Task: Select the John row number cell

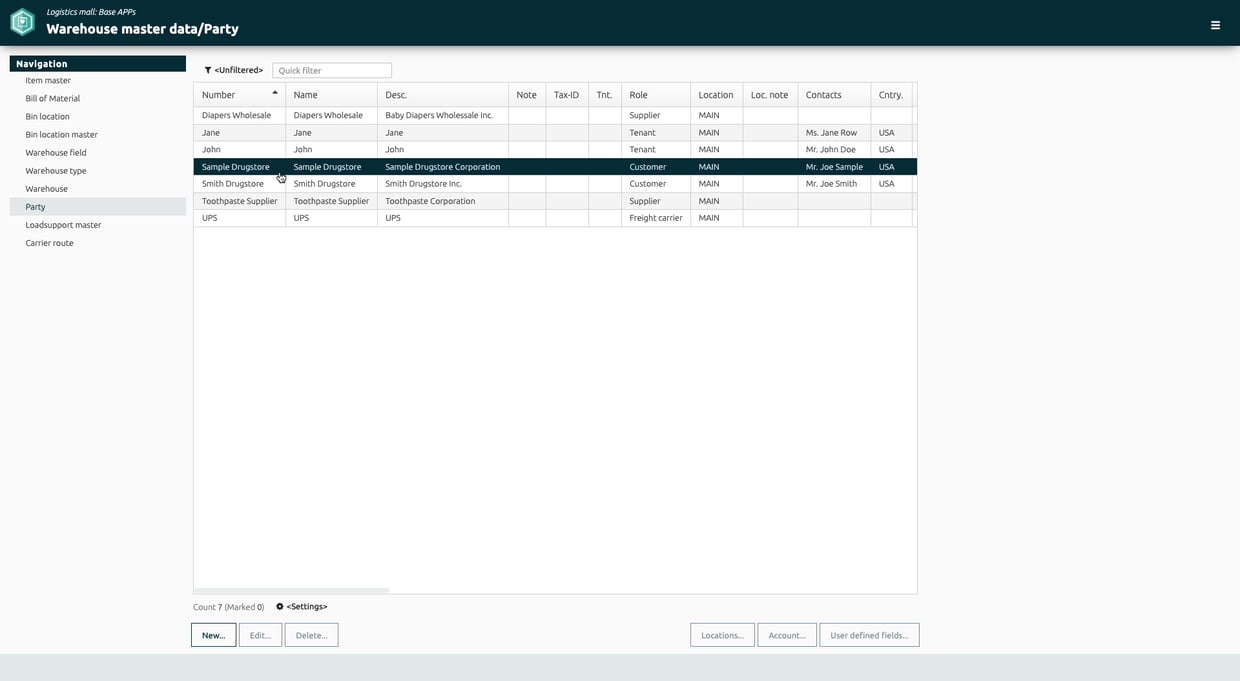Action: coord(239,149)
